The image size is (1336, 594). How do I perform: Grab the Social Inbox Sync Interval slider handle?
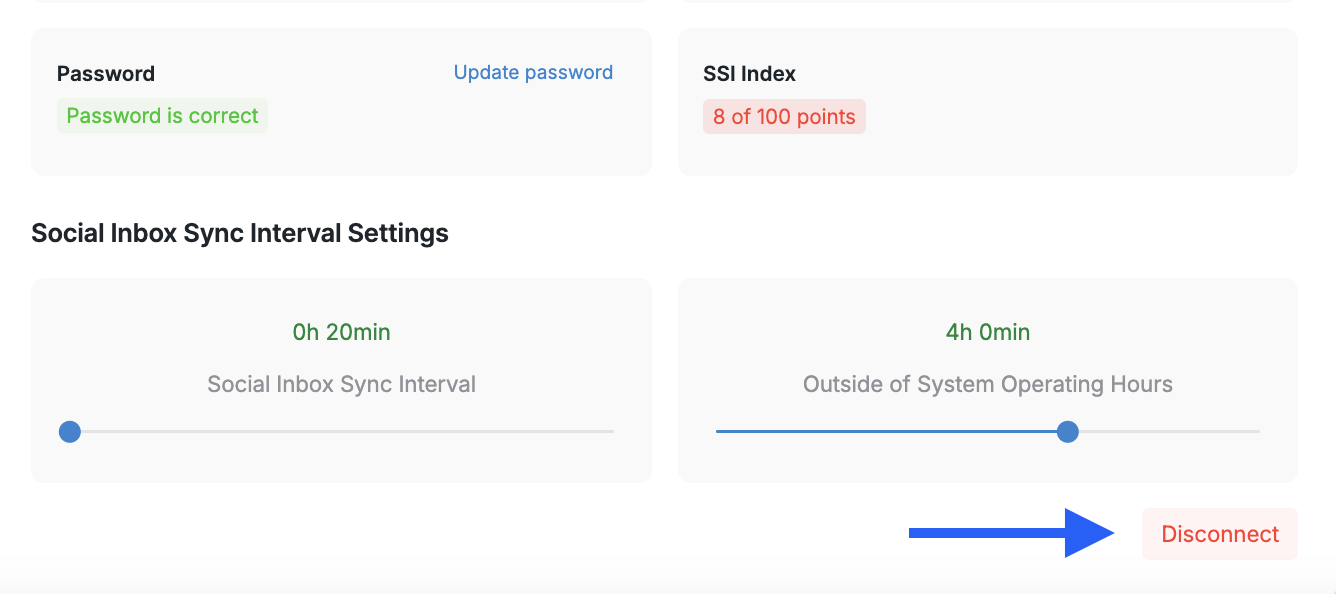click(x=70, y=432)
